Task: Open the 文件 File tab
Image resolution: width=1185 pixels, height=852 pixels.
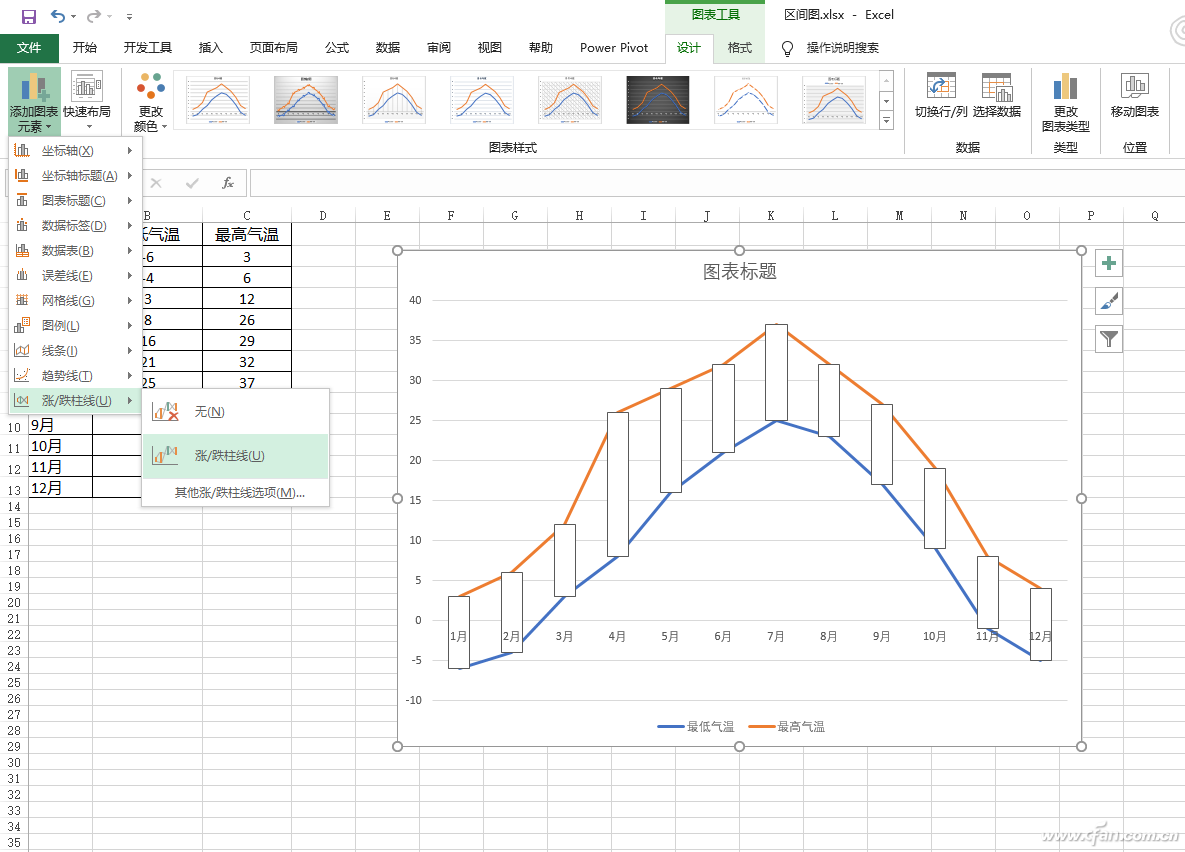Action: tap(29, 48)
